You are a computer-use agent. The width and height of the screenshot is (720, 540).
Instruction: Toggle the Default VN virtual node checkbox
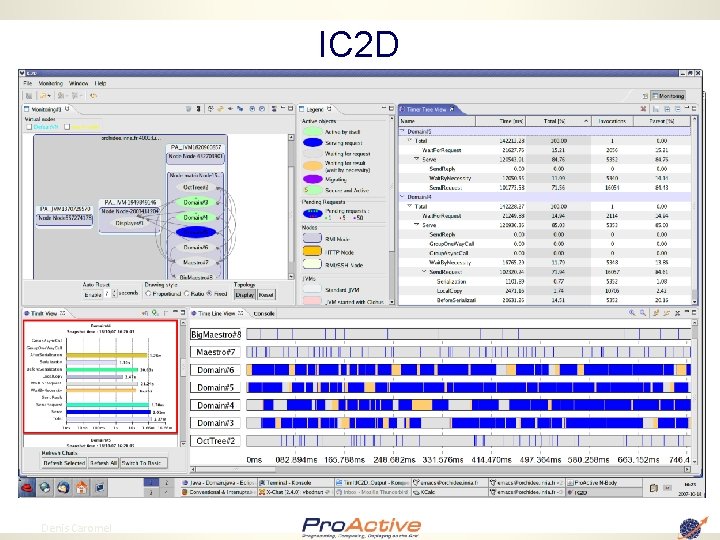[29, 127]
